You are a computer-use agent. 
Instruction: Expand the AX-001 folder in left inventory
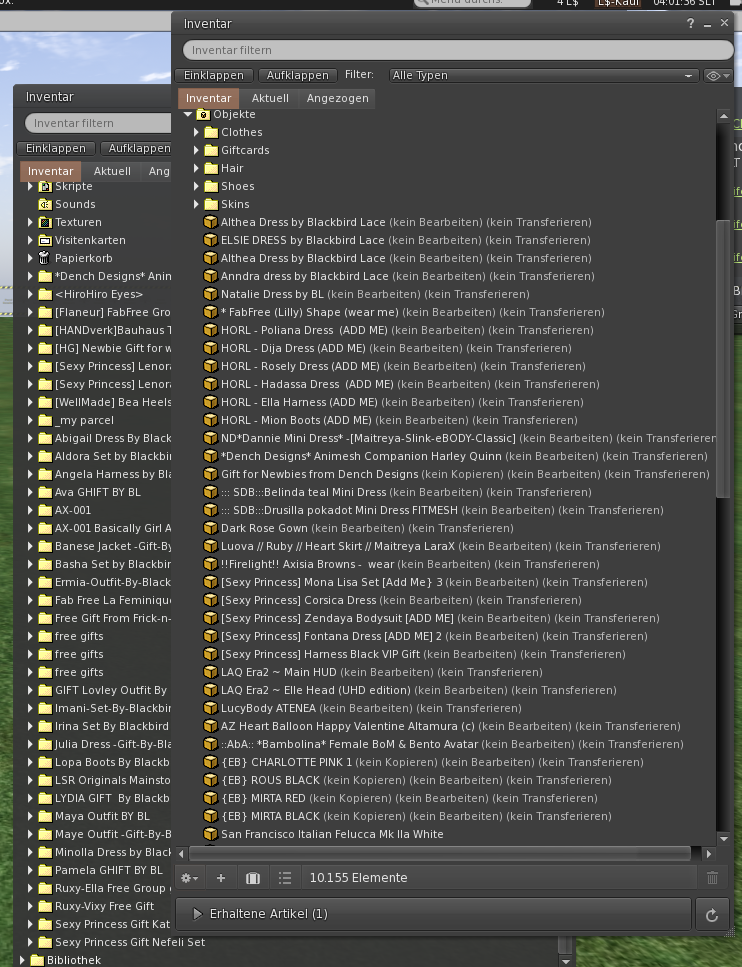pos(30,510)
